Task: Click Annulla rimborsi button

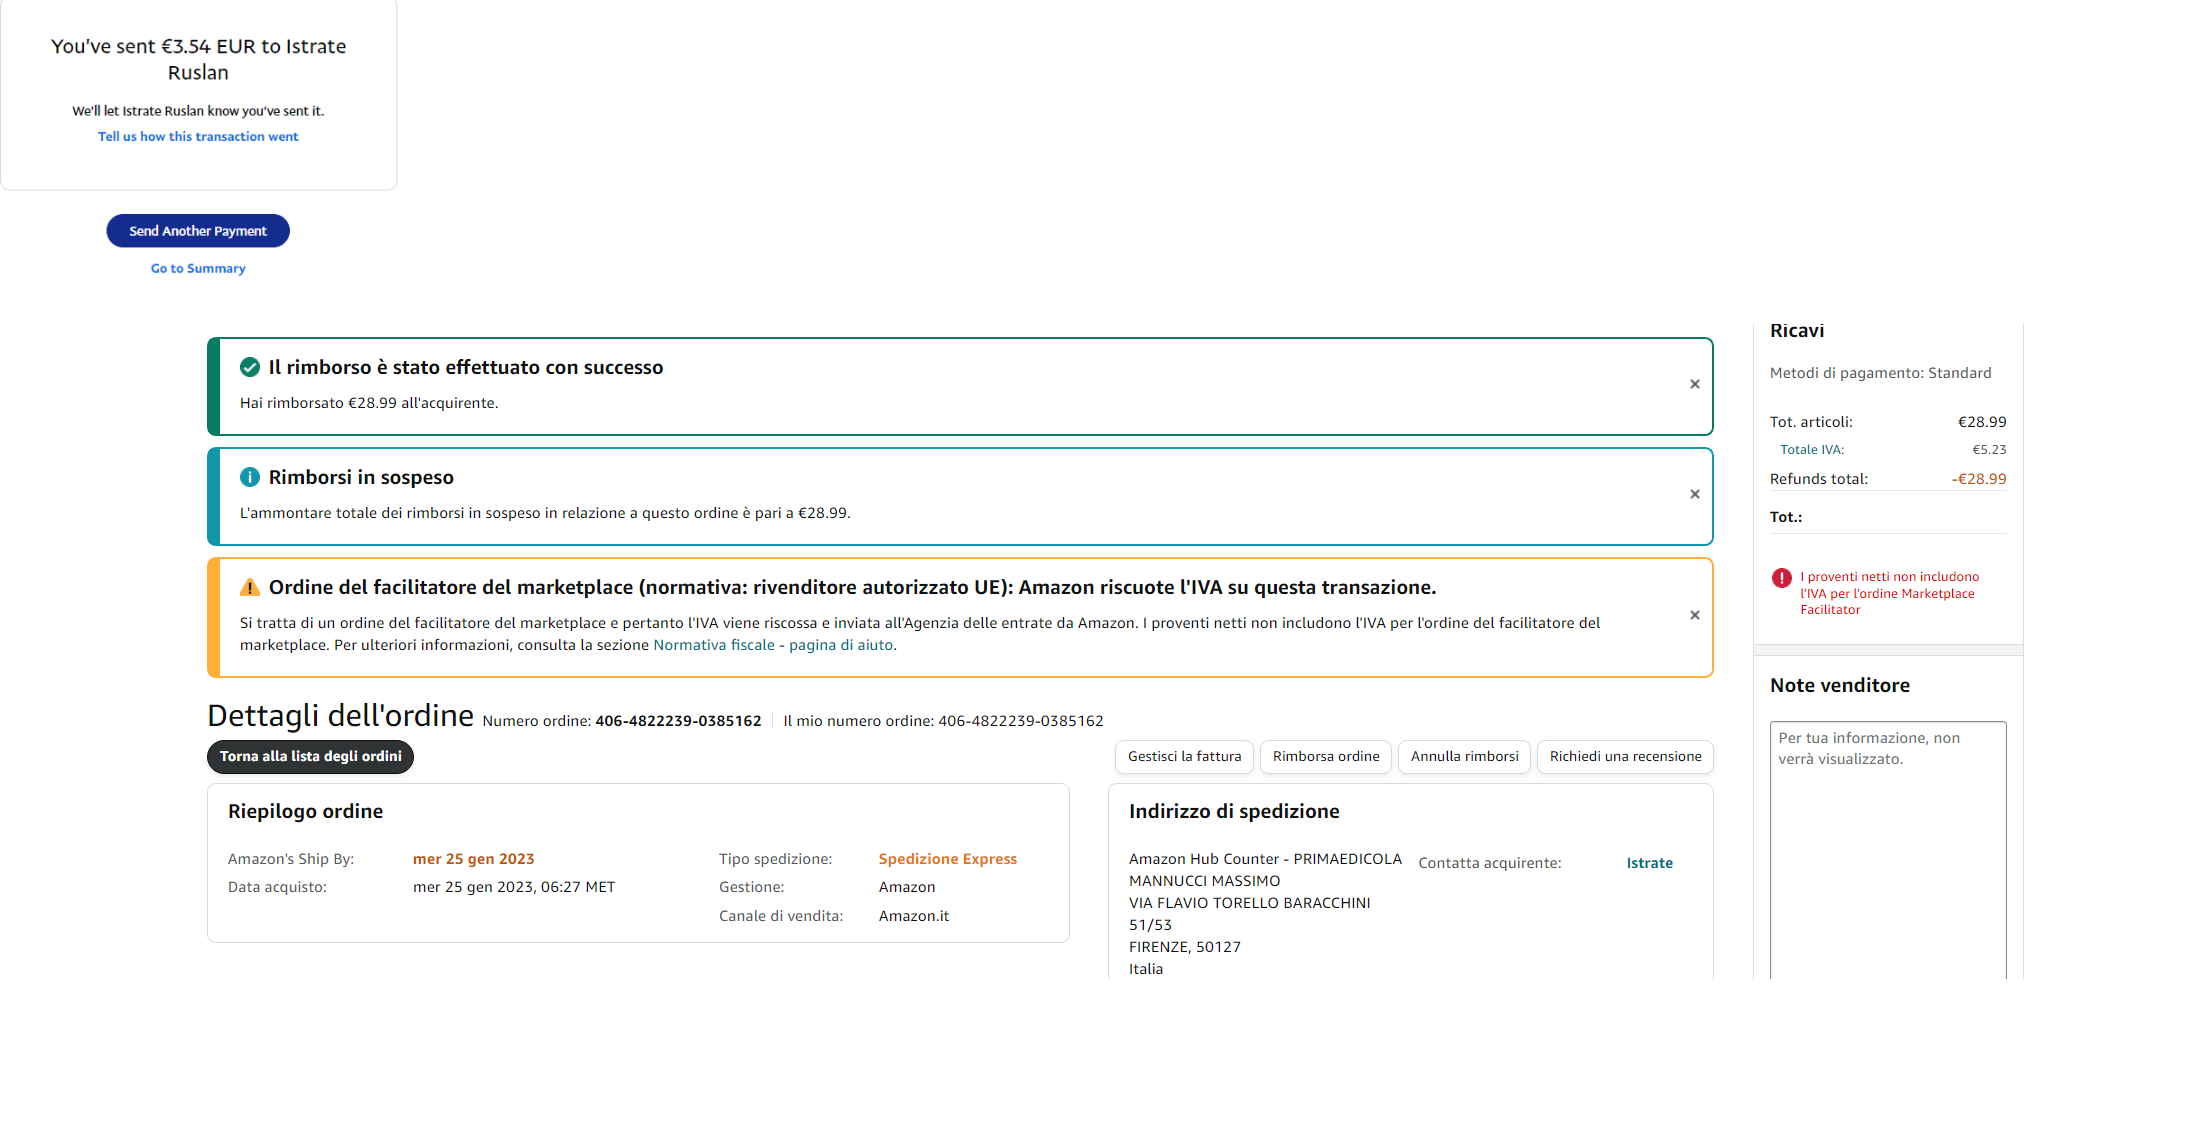Action: pyautogui.click(x=1464, y=757)
